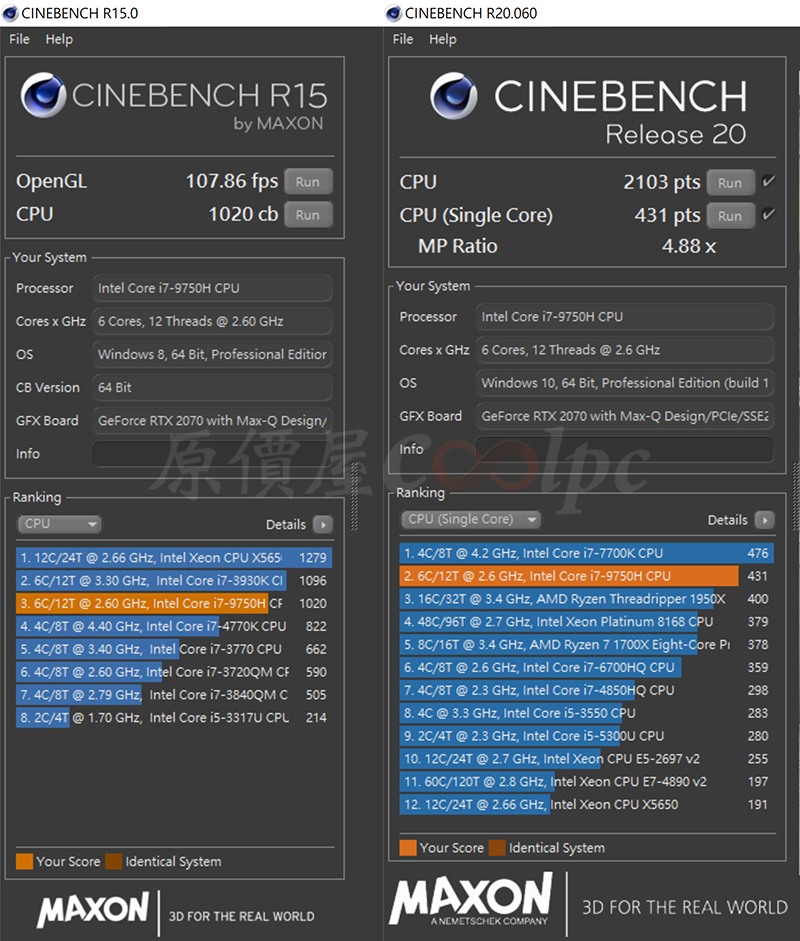Select the Core i5-5300U row
Viewport: 800px width, 941px height.
coord(586,735)
